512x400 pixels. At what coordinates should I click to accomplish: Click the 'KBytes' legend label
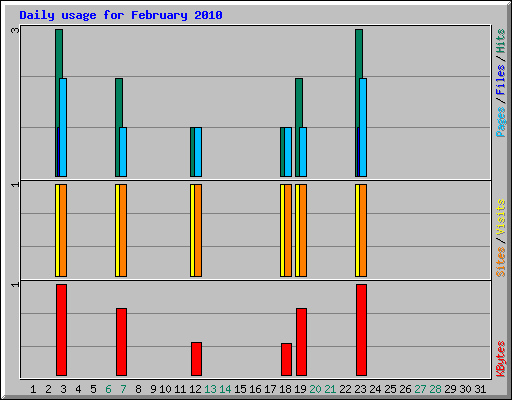500,359
